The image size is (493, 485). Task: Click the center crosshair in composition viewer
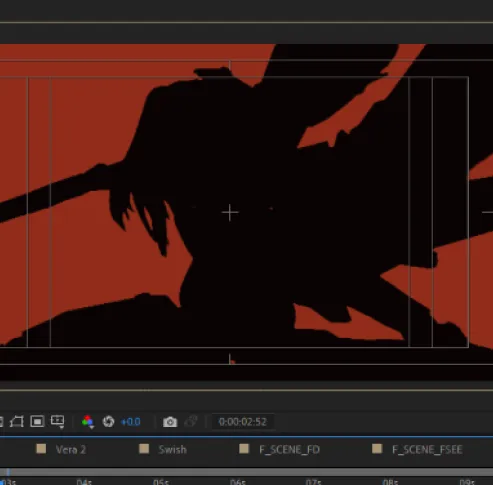230,212
